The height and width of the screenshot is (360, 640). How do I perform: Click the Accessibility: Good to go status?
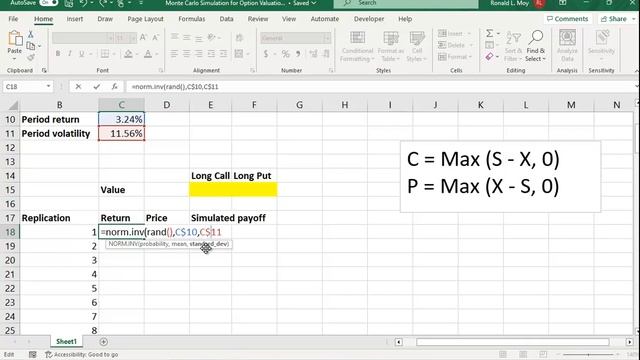(82, 354)
